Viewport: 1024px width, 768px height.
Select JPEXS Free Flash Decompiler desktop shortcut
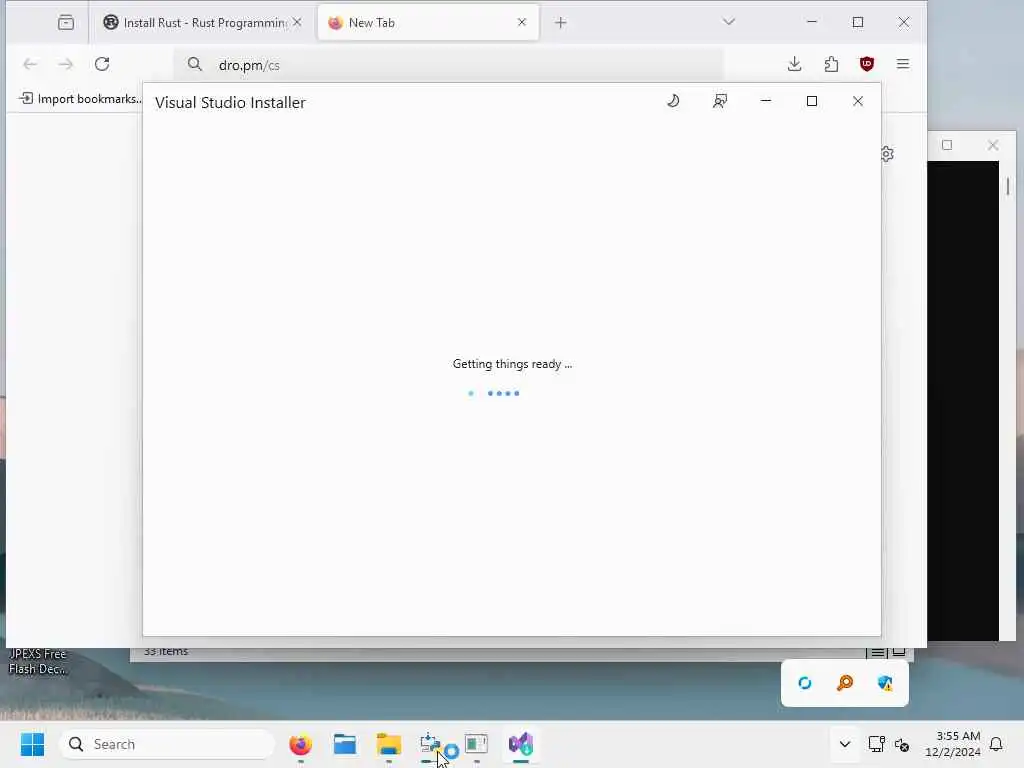[x=37, y=661]
